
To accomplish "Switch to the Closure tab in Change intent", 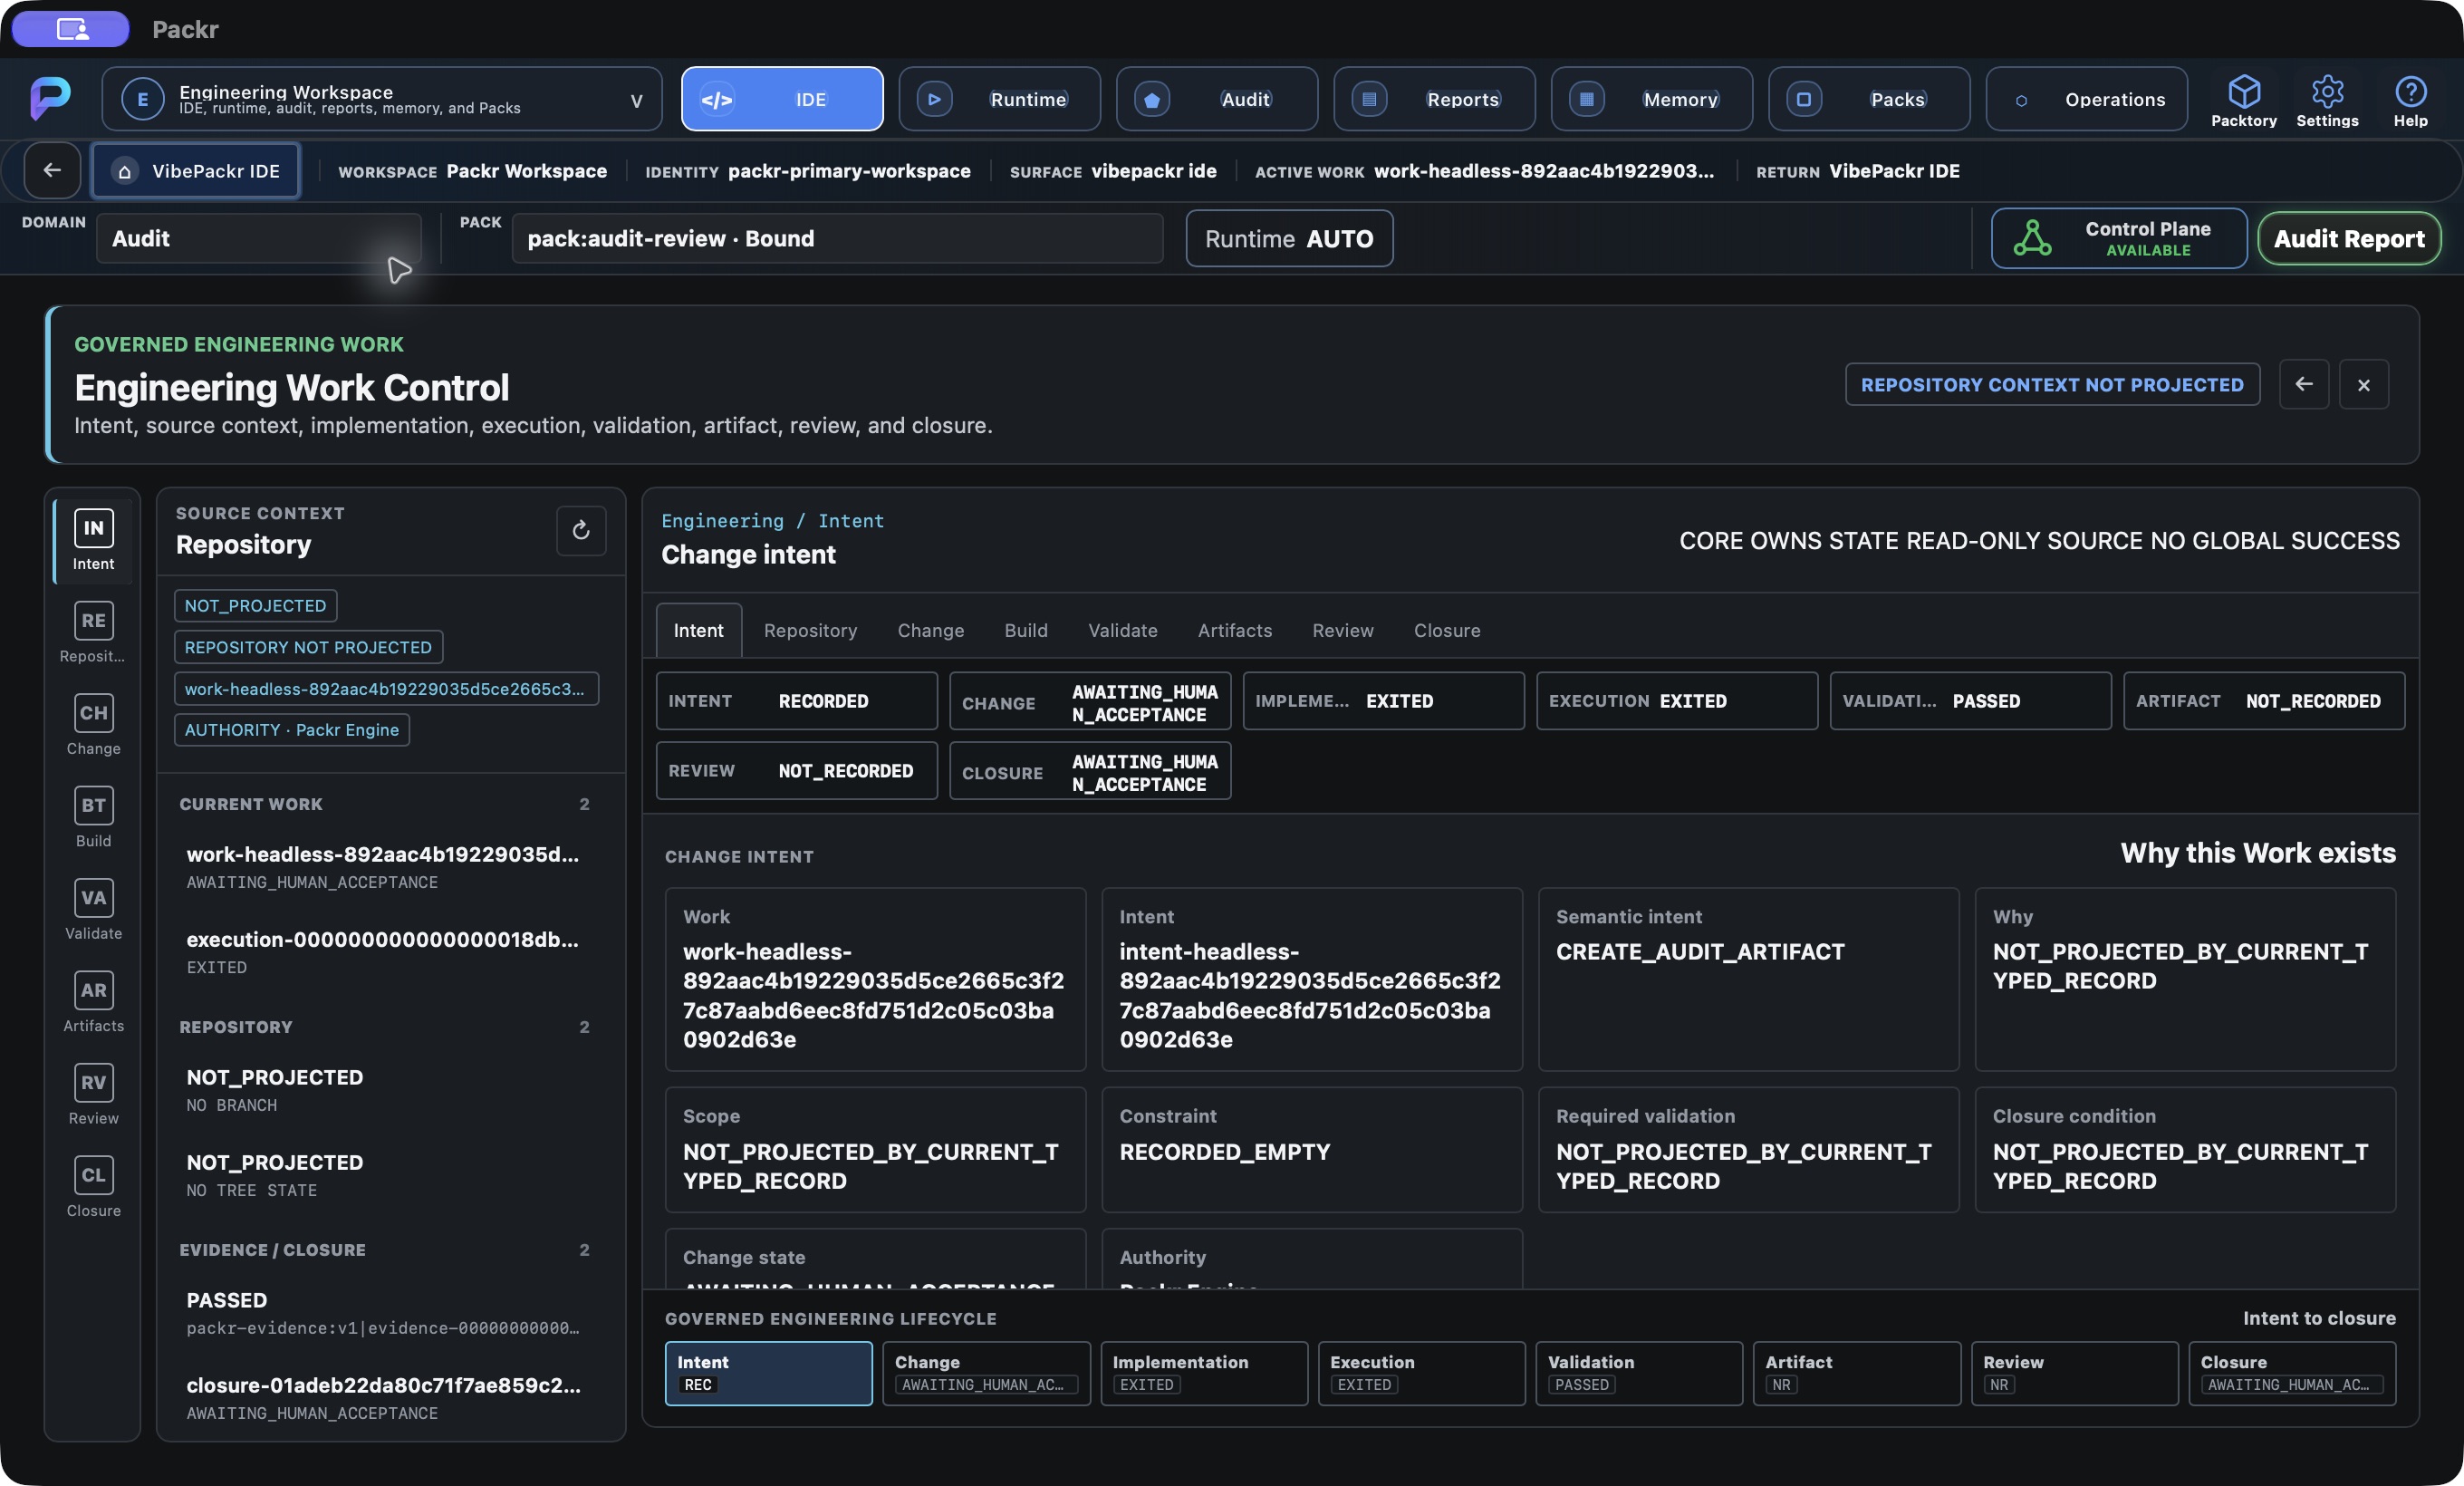I will (1446, 630).
